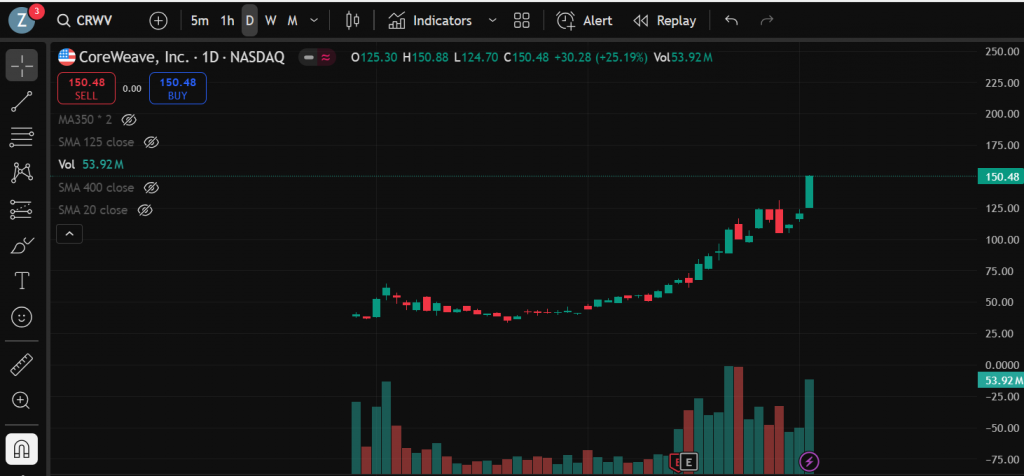The image size is (1024, 476).
Task: Open the dropdown arrow next to Indicators
Action: coord(491,20)
